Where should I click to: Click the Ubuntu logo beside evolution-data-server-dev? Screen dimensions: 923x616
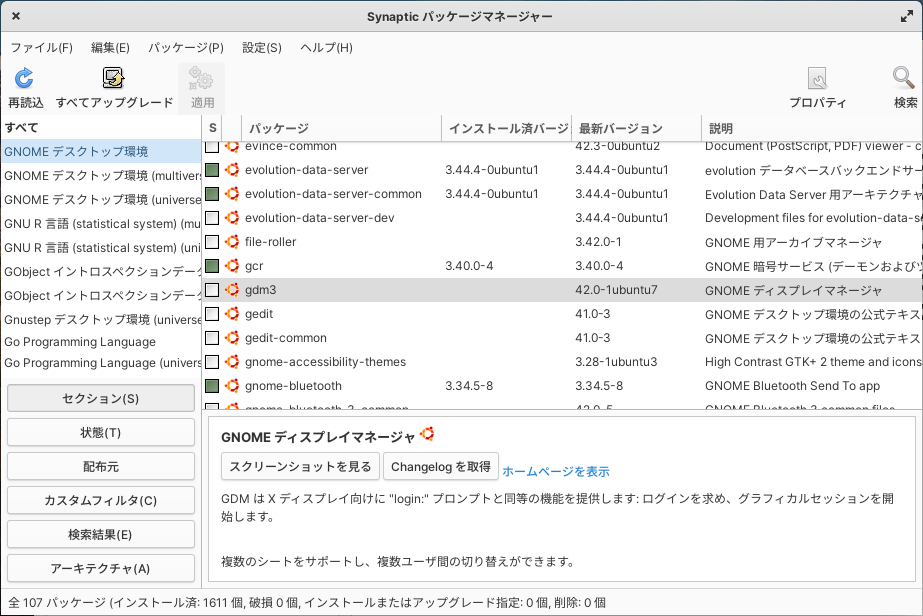[x=232, y=218]
